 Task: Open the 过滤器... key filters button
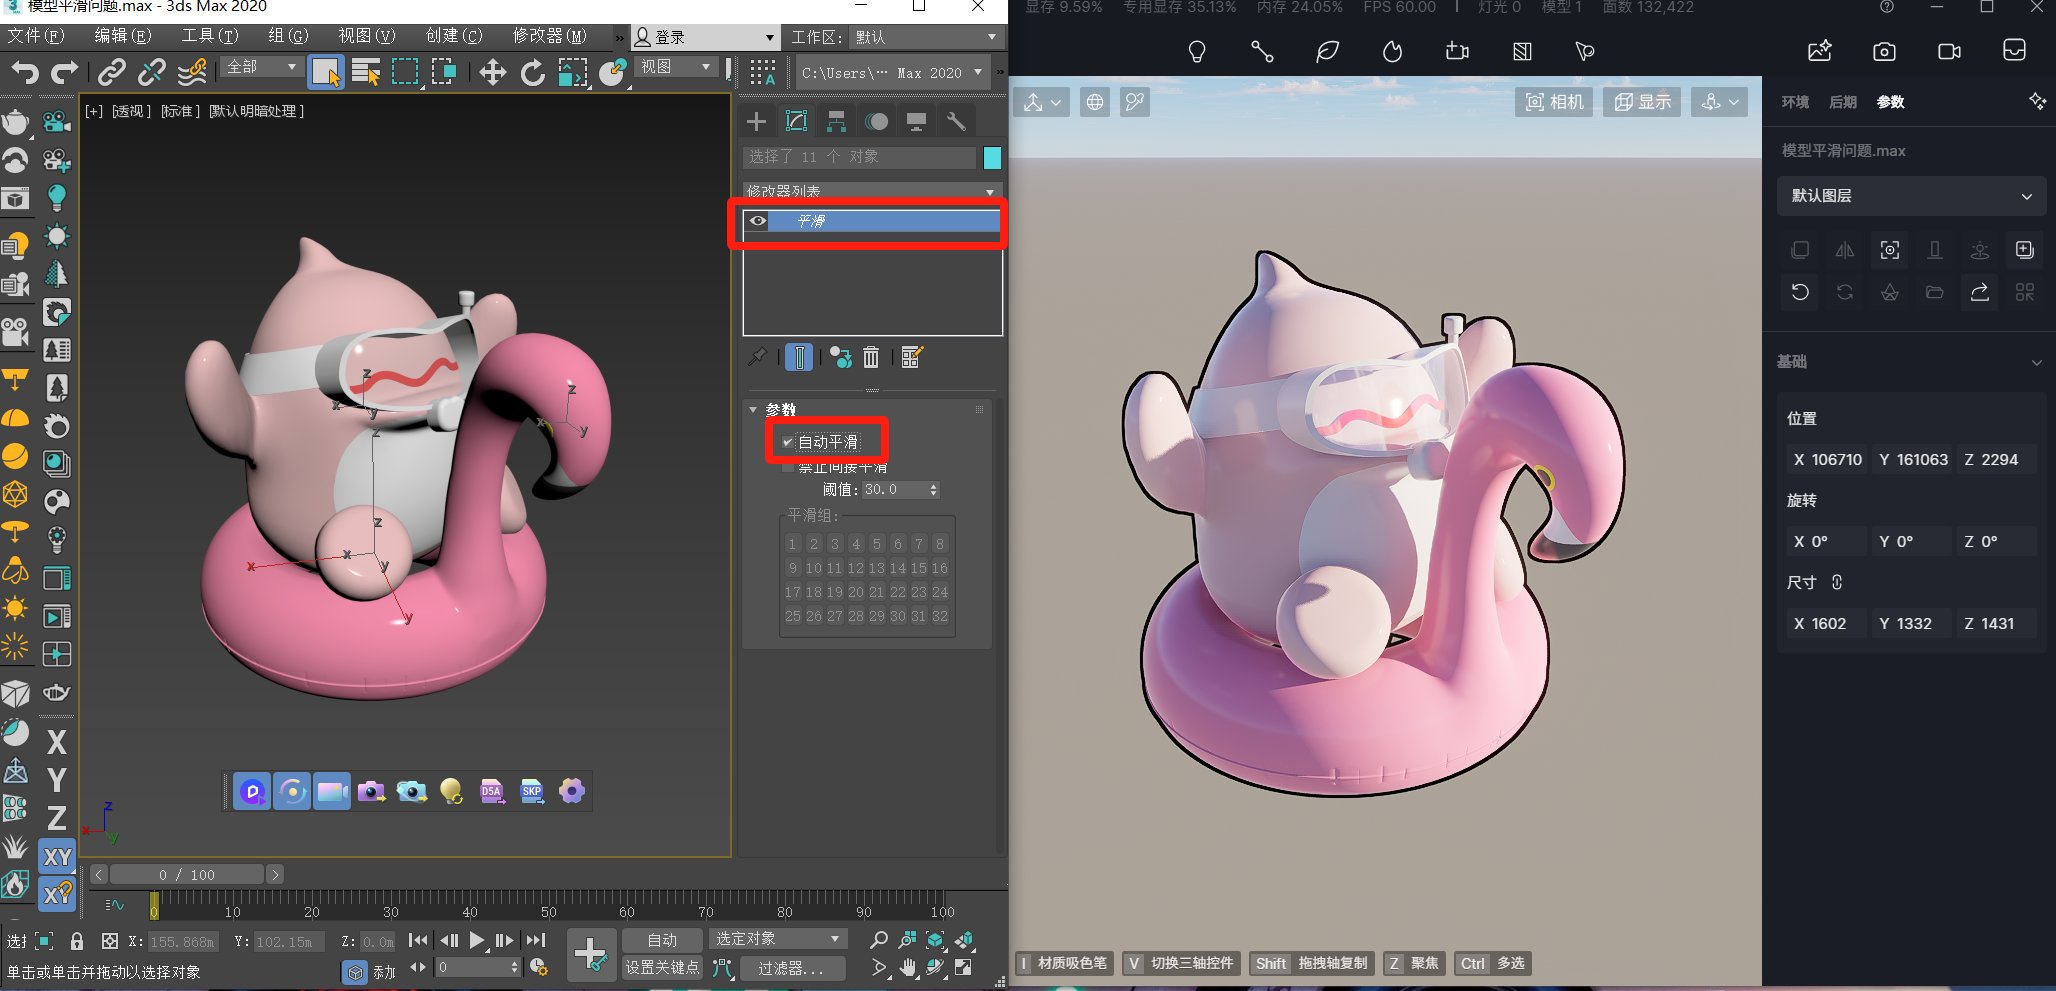click(791, 968)
